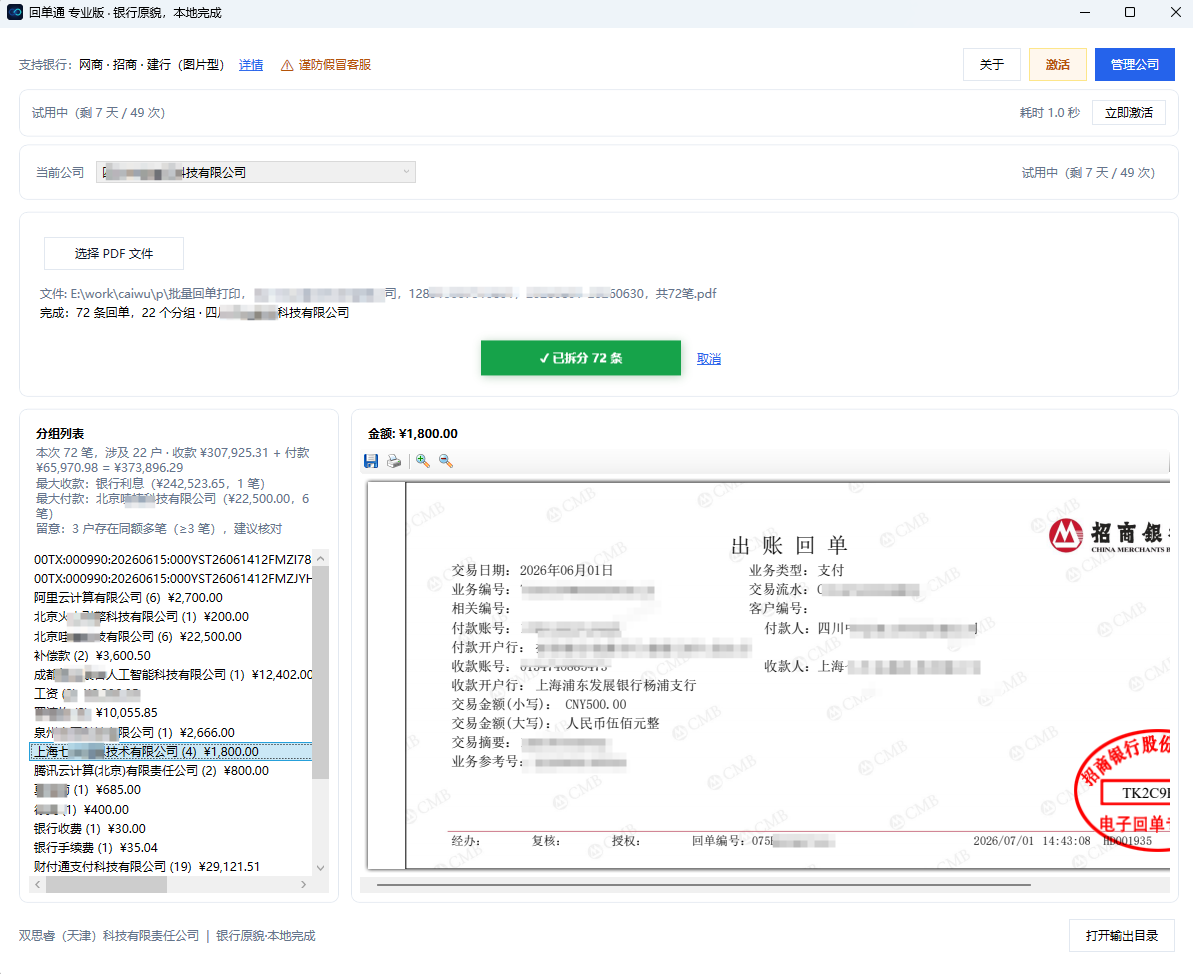Click the 分组列表 heading
This screenshot has width=1193, height=974.
(x=60, y=434)
